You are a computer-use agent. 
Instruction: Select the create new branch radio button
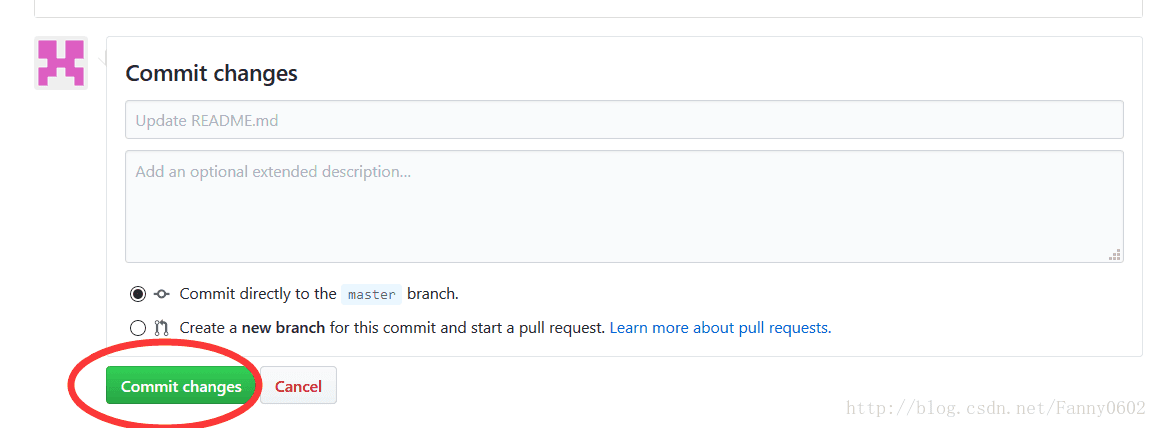(x=138, y=327)
